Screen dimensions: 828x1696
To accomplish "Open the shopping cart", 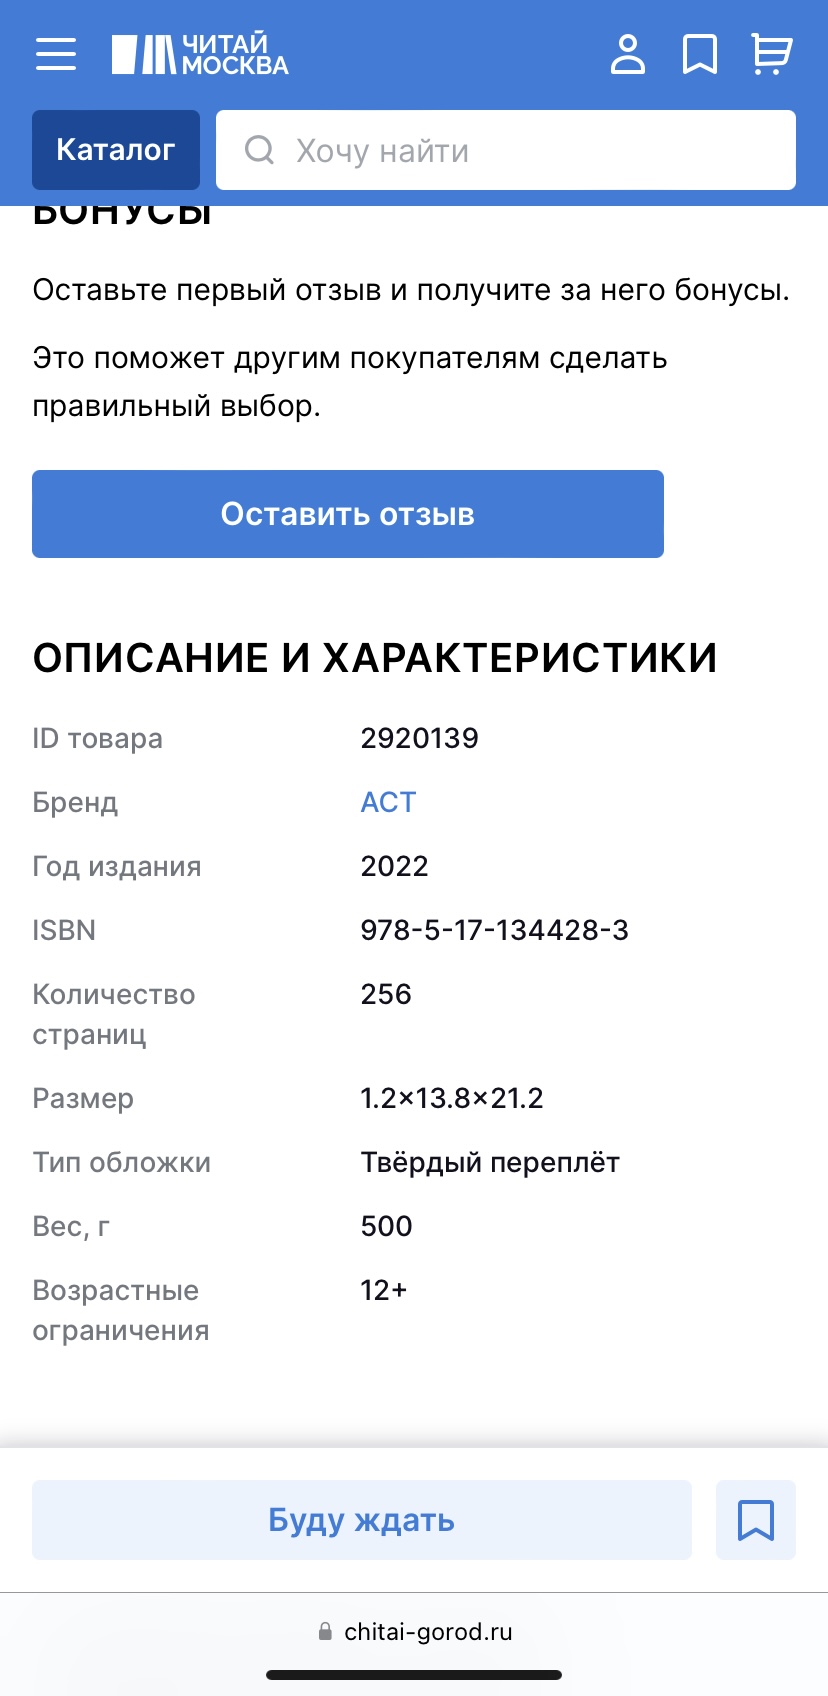I will click(771, 54).
